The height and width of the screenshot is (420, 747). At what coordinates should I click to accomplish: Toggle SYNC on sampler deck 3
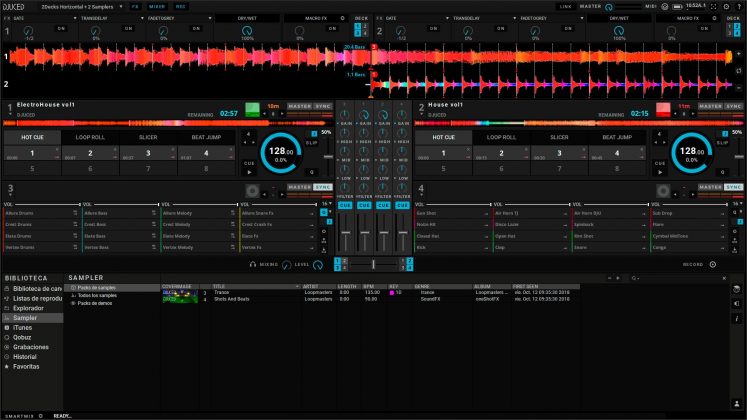[x=323, y=187]
